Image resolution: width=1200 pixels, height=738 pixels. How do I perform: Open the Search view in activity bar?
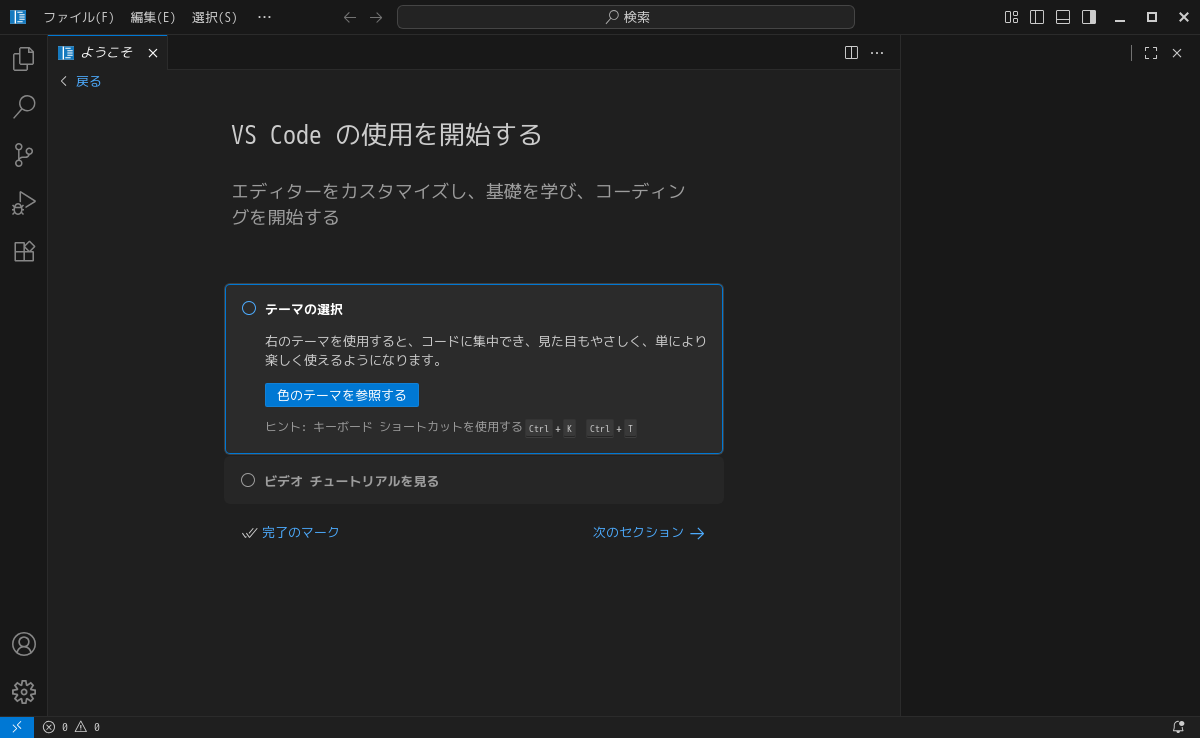point(24,107)
